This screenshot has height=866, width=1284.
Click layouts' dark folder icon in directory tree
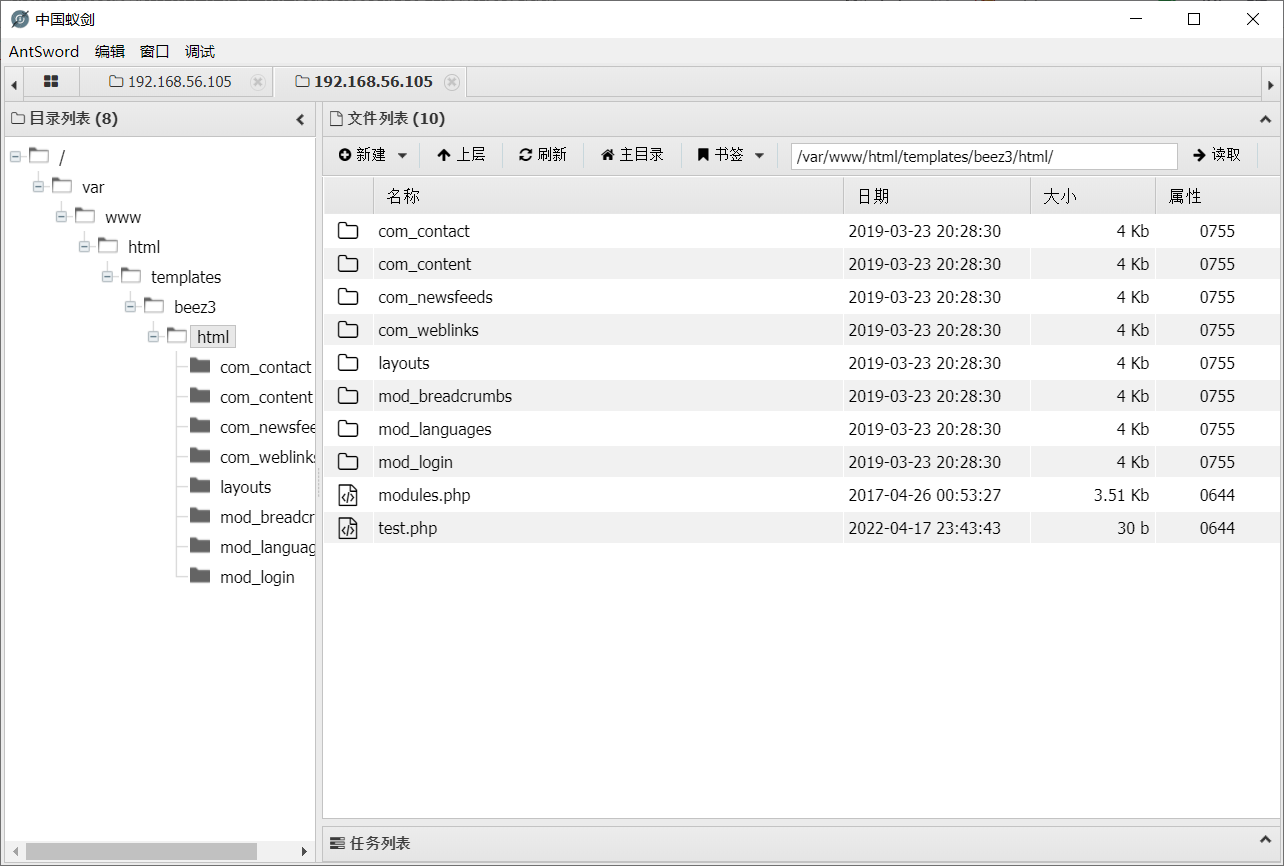click(200, 486)
